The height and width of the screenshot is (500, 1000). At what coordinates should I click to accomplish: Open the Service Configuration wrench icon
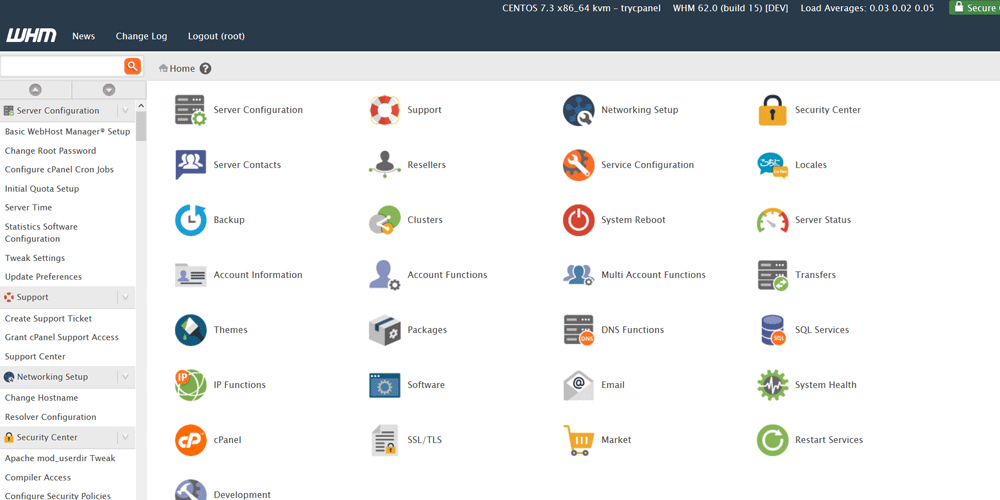[x=578, y=165]
